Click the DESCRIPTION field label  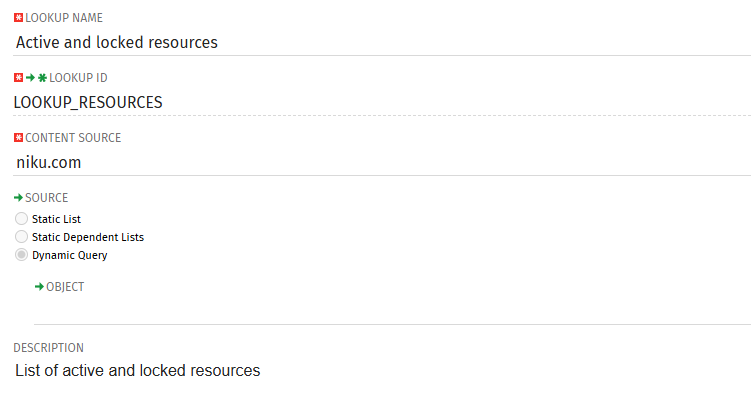48,348
